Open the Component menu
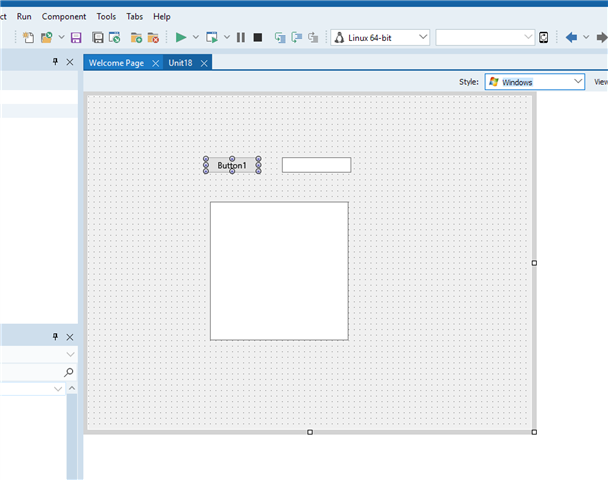The width and height of the screenshot is (608, 480). pos(64,17)
